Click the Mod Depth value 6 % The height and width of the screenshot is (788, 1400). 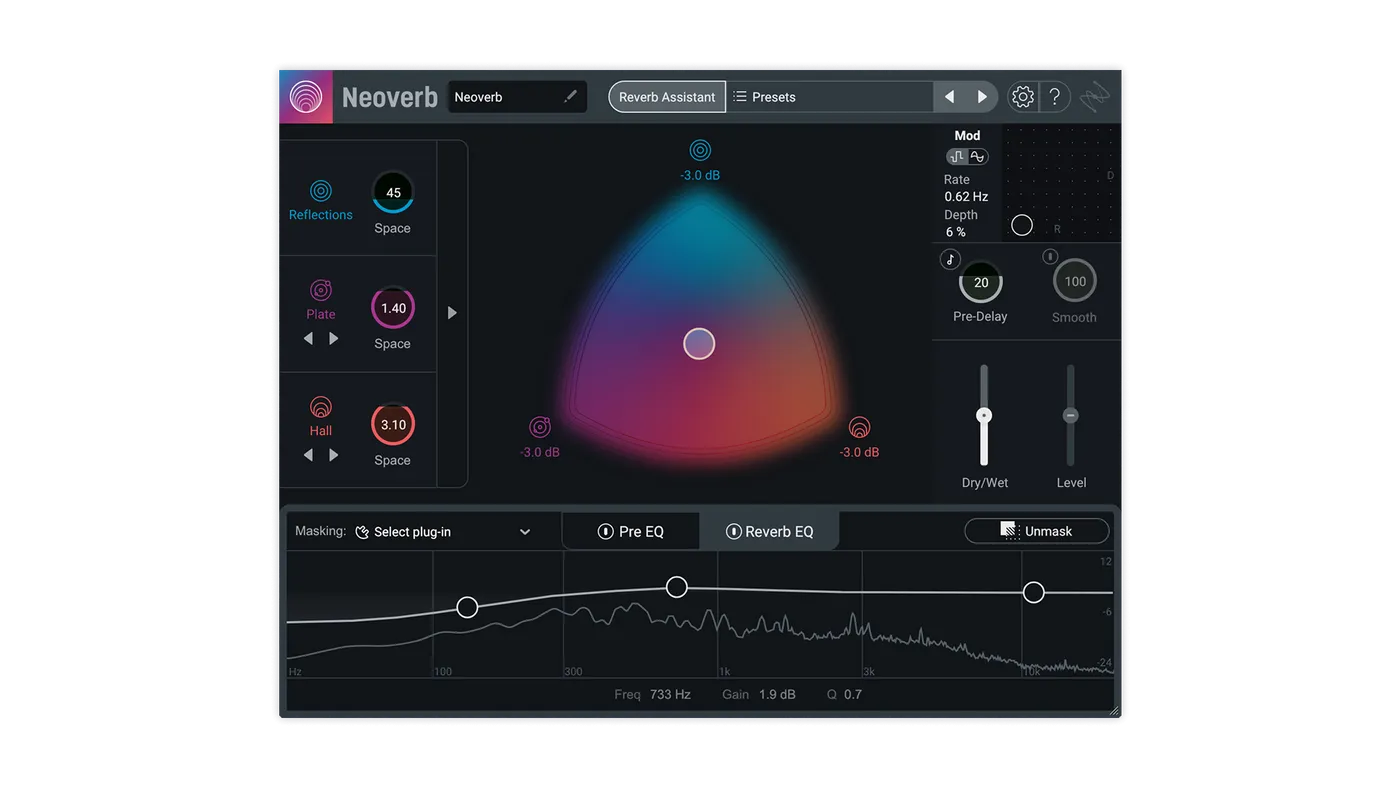(956, 232)
